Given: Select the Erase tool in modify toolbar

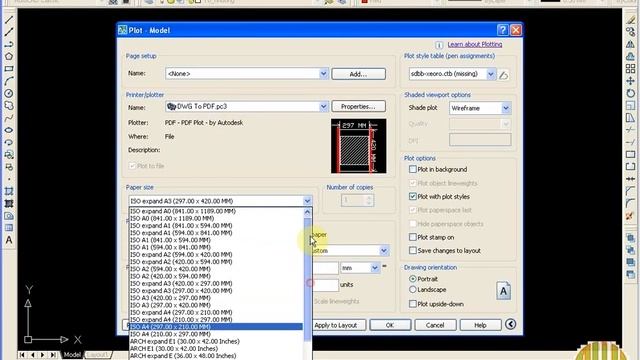Looking at the screenshot, I should (631, 20).
